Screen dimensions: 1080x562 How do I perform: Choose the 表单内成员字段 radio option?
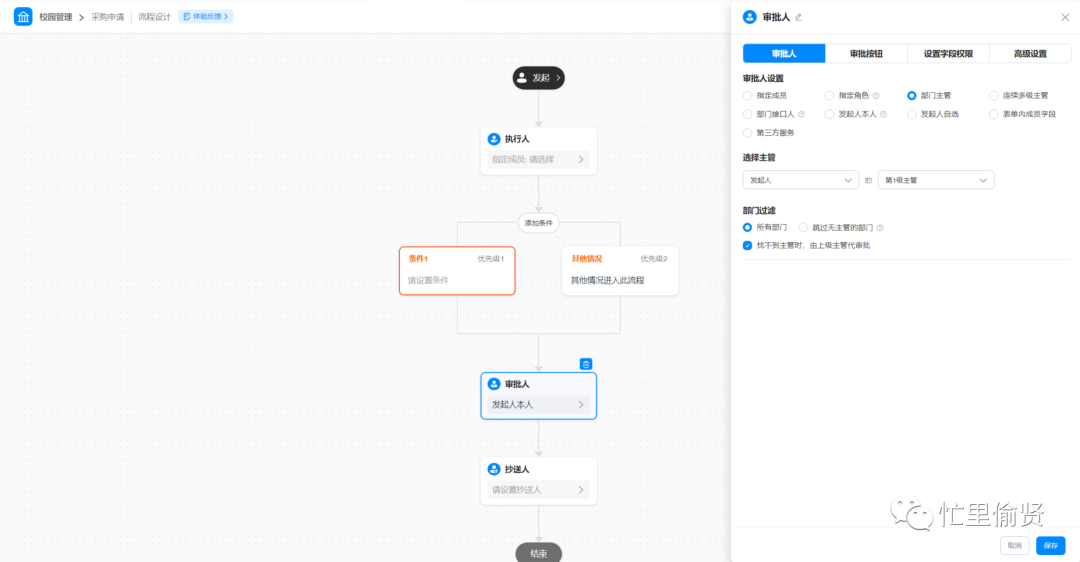[x=993, y=114]
